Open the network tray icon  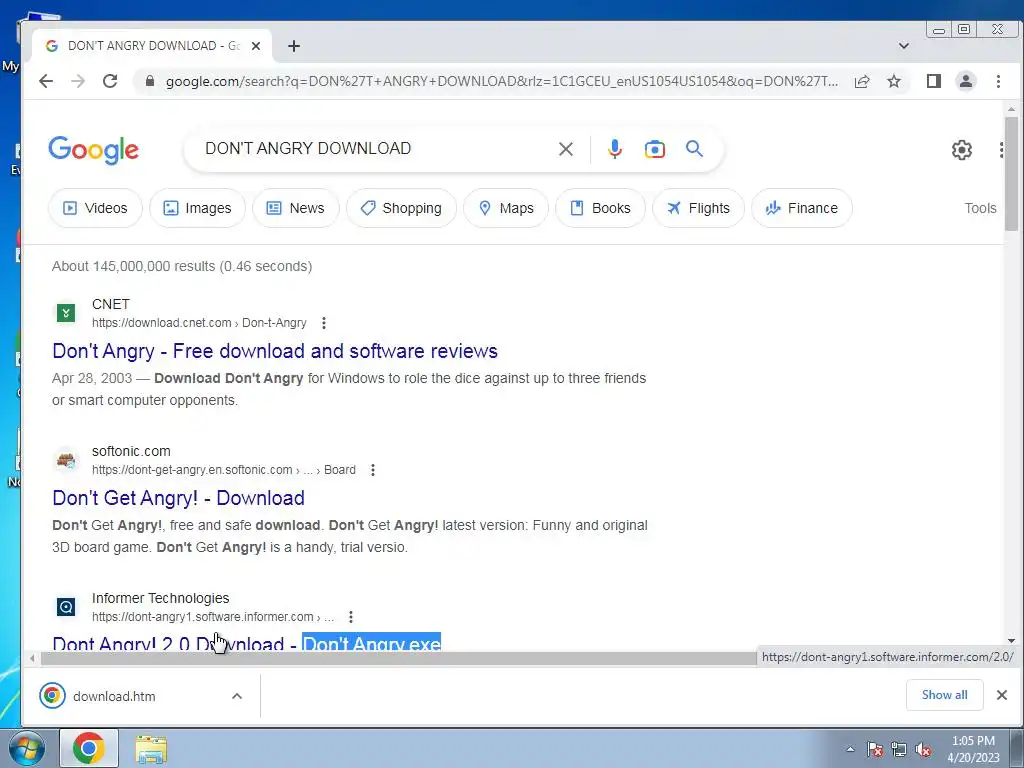click(899, 750)
